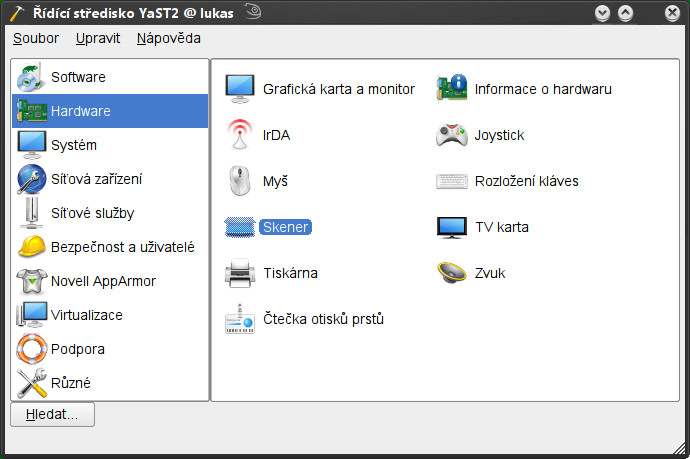Open the Informace o hardwaru icon

click(x=451, y=88)
